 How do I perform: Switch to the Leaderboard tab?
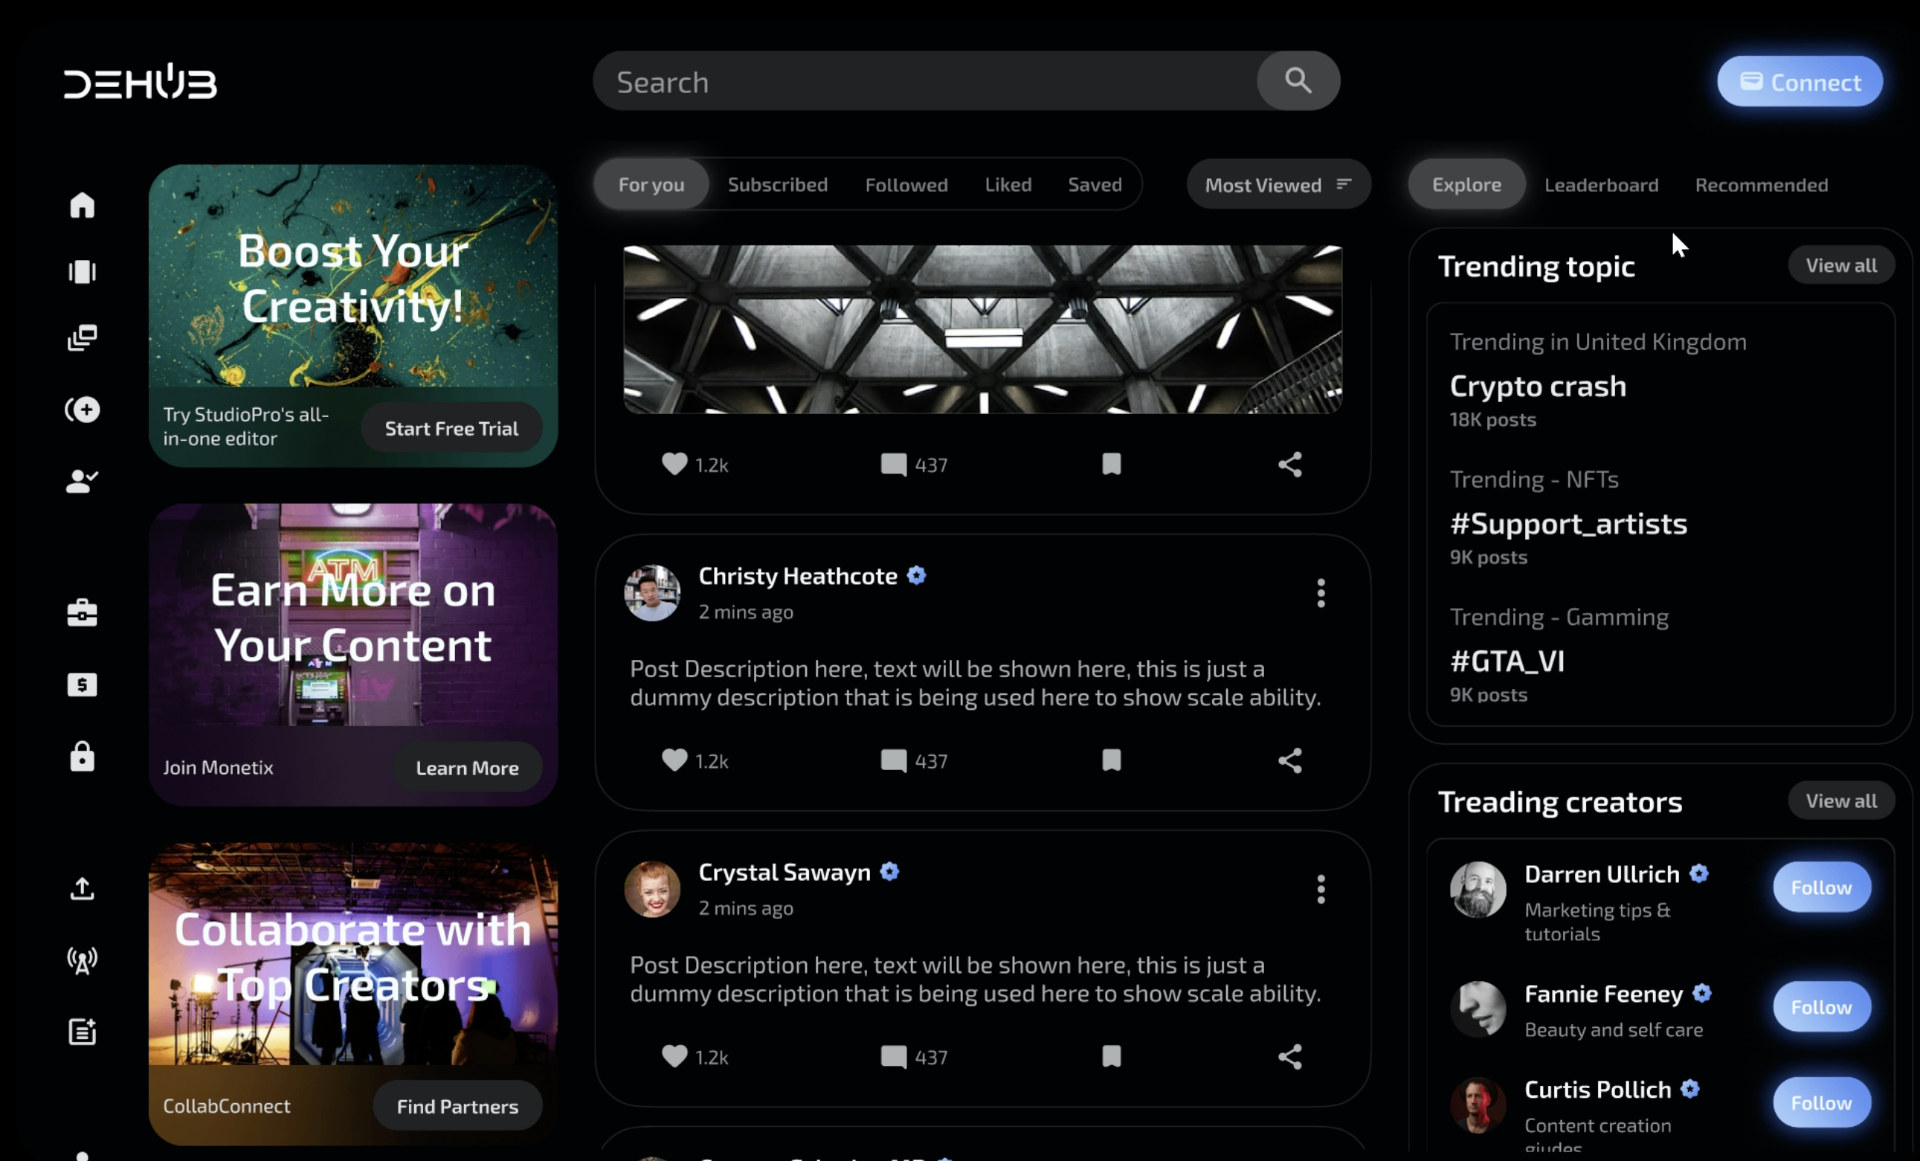pyautogui.click(x=1601, y=185)
